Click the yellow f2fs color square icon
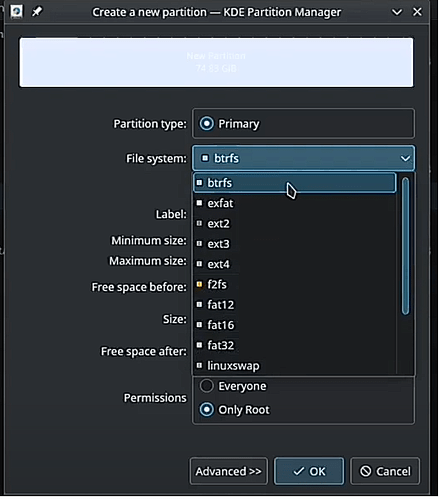440x500 pixels. pos(199,284)
